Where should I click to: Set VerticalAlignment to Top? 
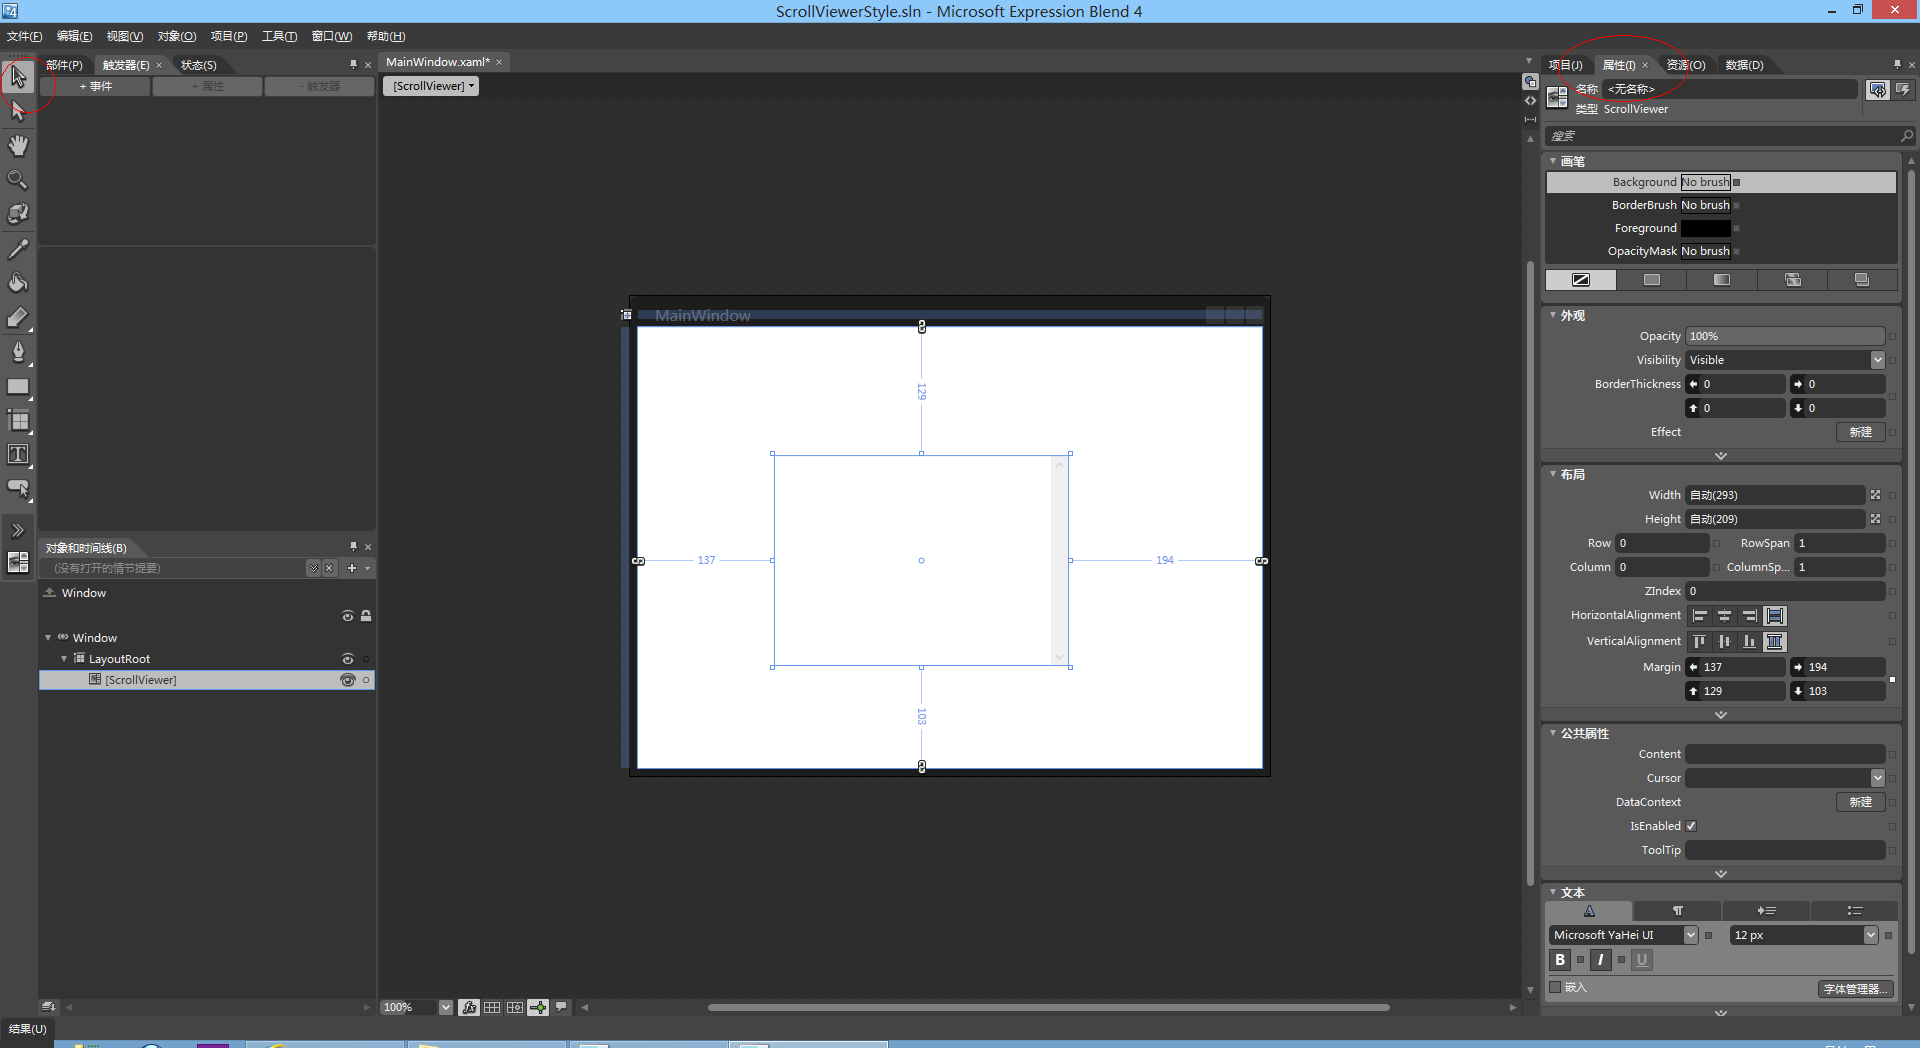coord(1700,642)
